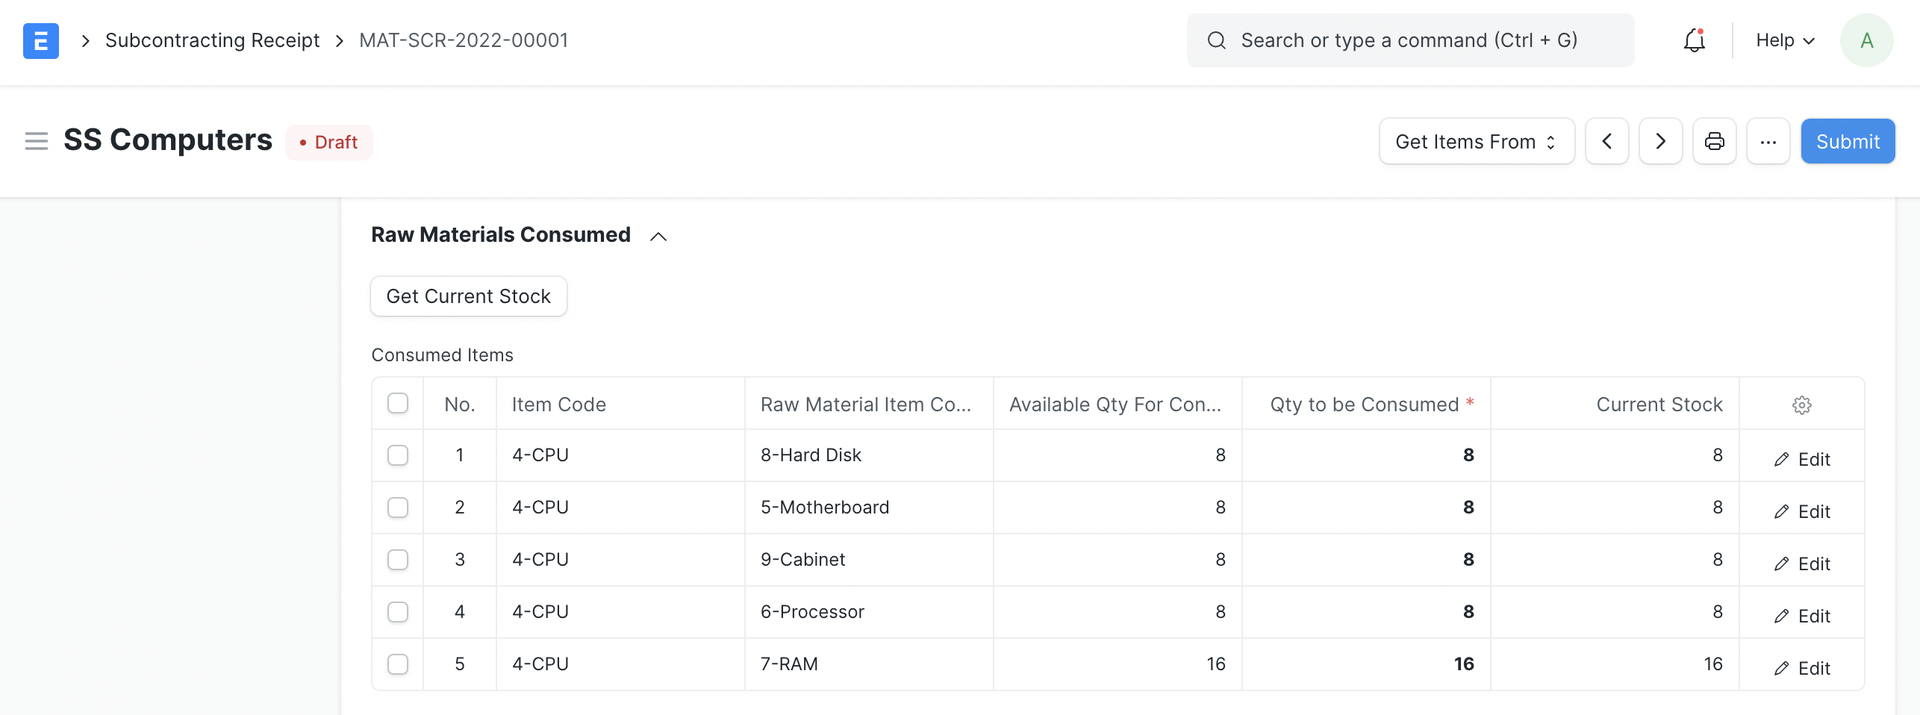Open the notifications bell
The width and height of the screenshot is (1920, 715).
tap(1694, 41)
